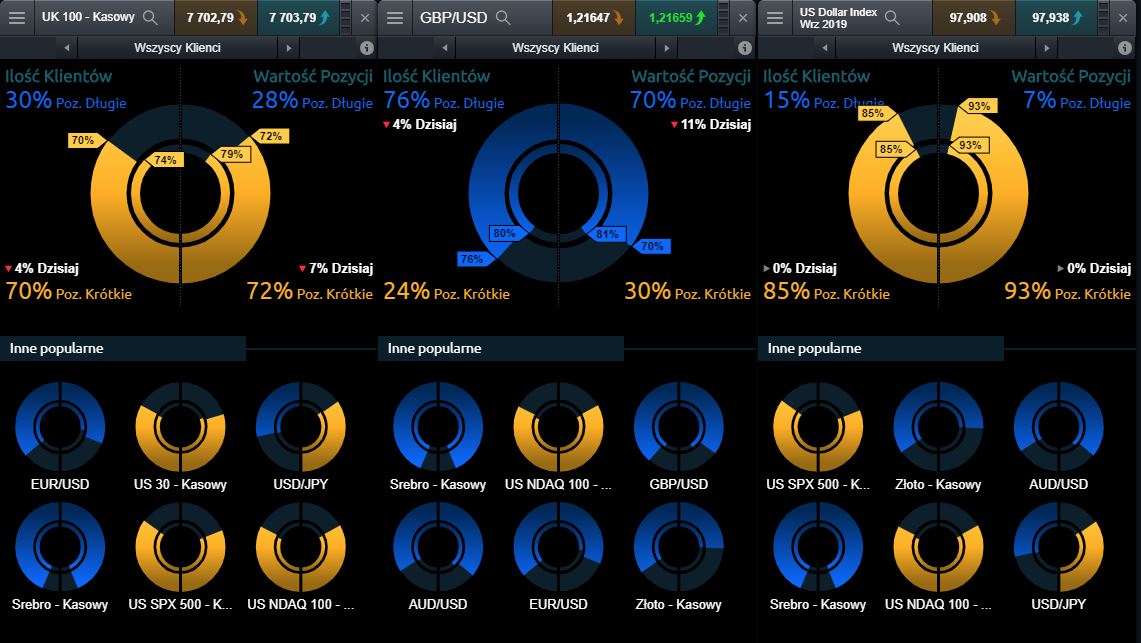Viewport: 1141px width, 643px height.
Task: Click the grip handle icon in GBP/USD header
Action: [x=724, y=18]
